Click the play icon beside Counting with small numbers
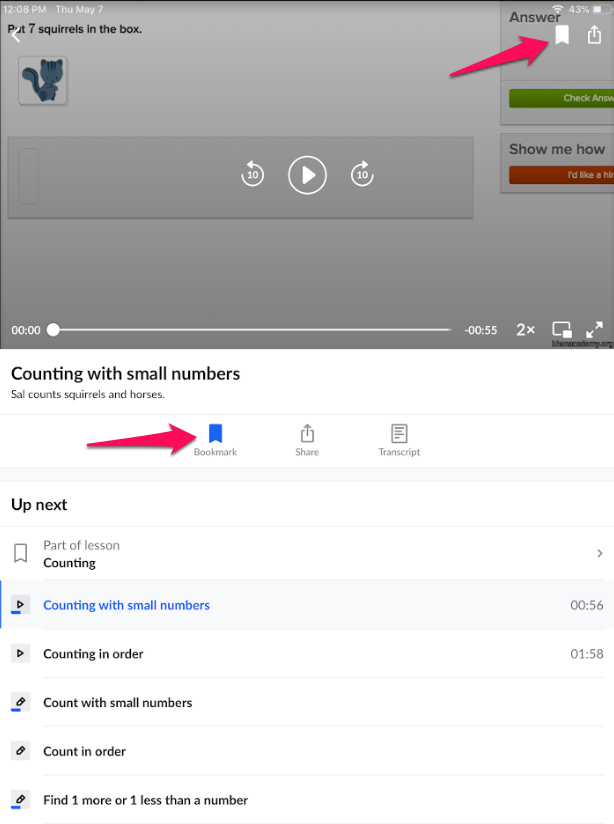Image resolution: width=614 pixels, height=824 pixels. [x=21, y=604]
